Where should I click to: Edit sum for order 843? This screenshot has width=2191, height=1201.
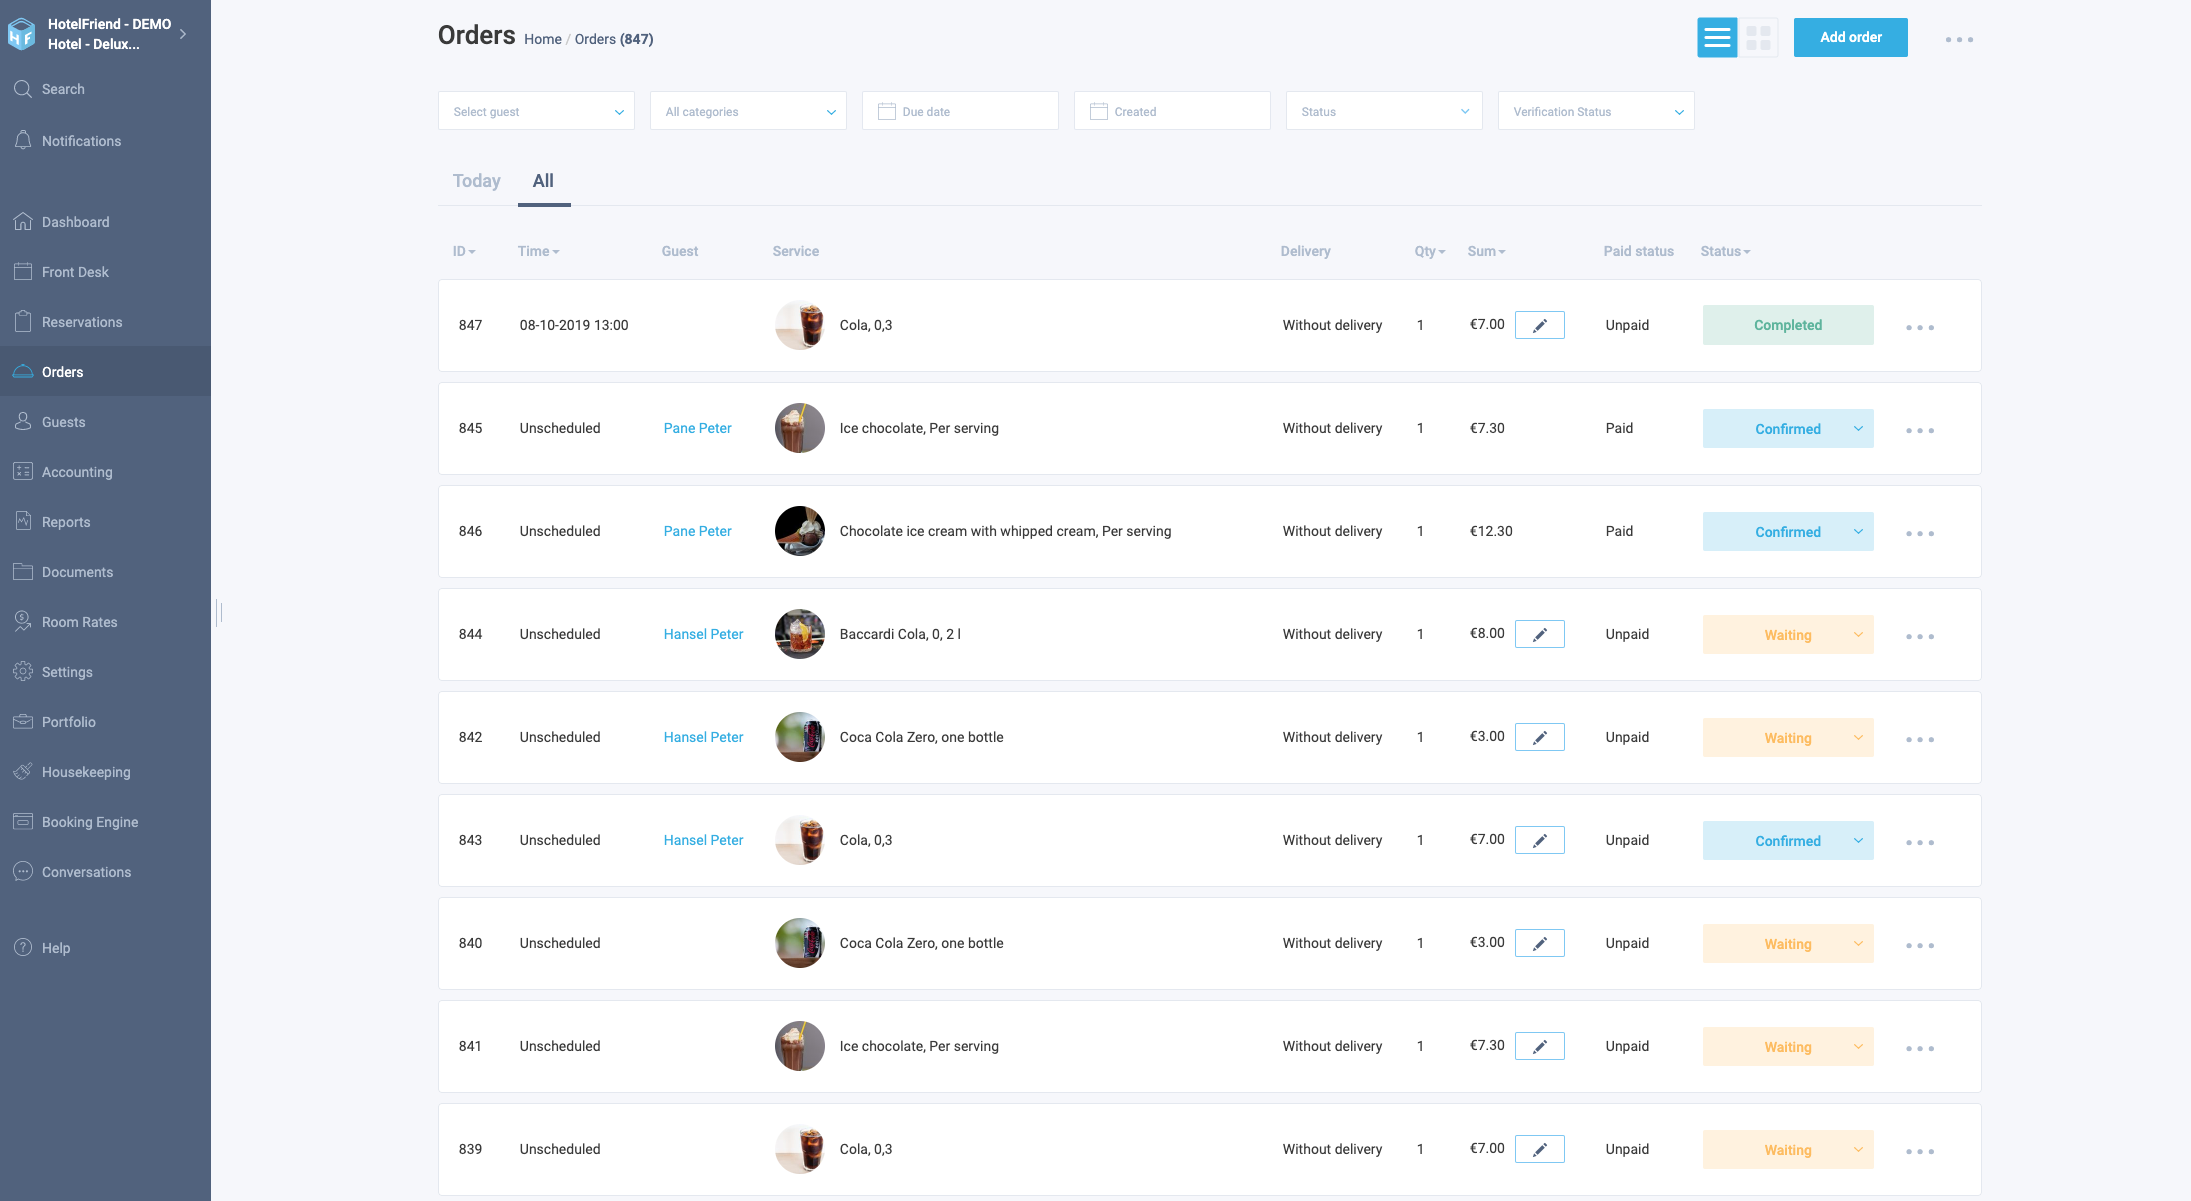[1540, 840]
